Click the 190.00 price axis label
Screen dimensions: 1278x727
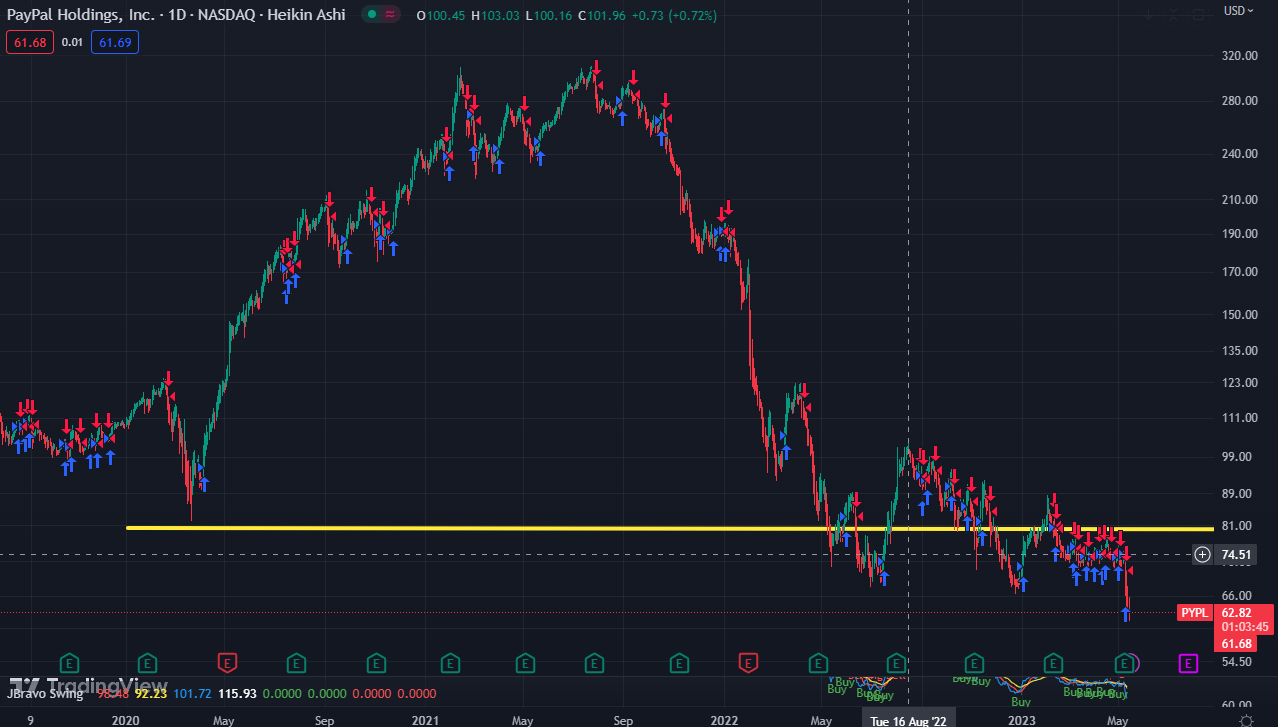[x=1238, y=234]
